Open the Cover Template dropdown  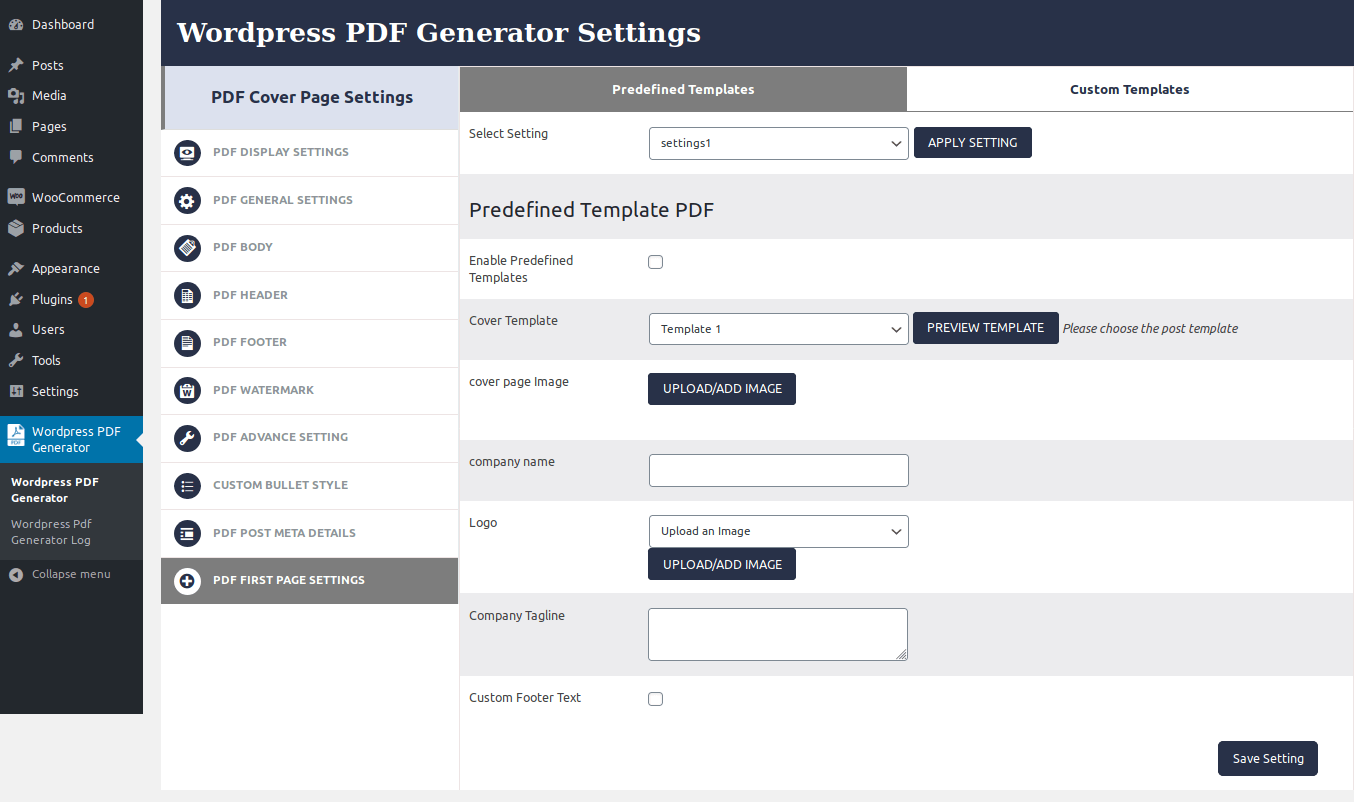point(779,329)
